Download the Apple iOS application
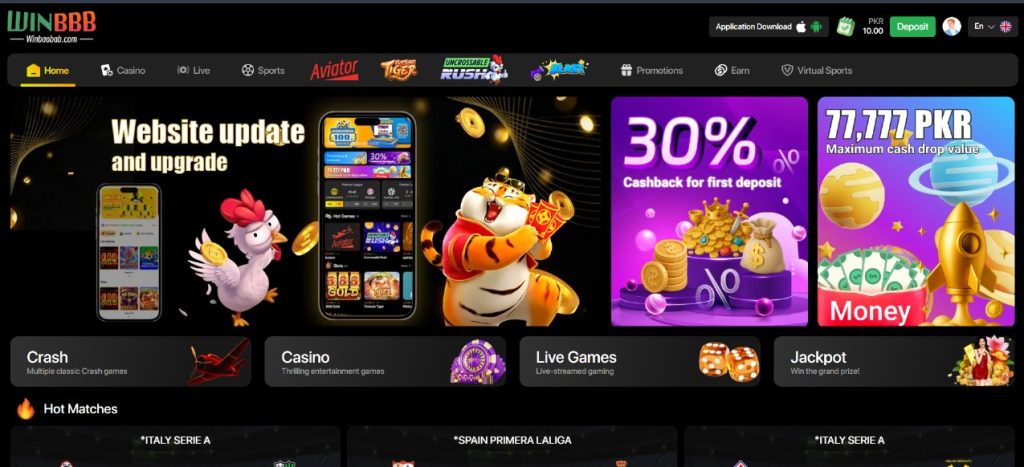The height and width of the screenshot is (467, 1024). (x=801, y=27)
